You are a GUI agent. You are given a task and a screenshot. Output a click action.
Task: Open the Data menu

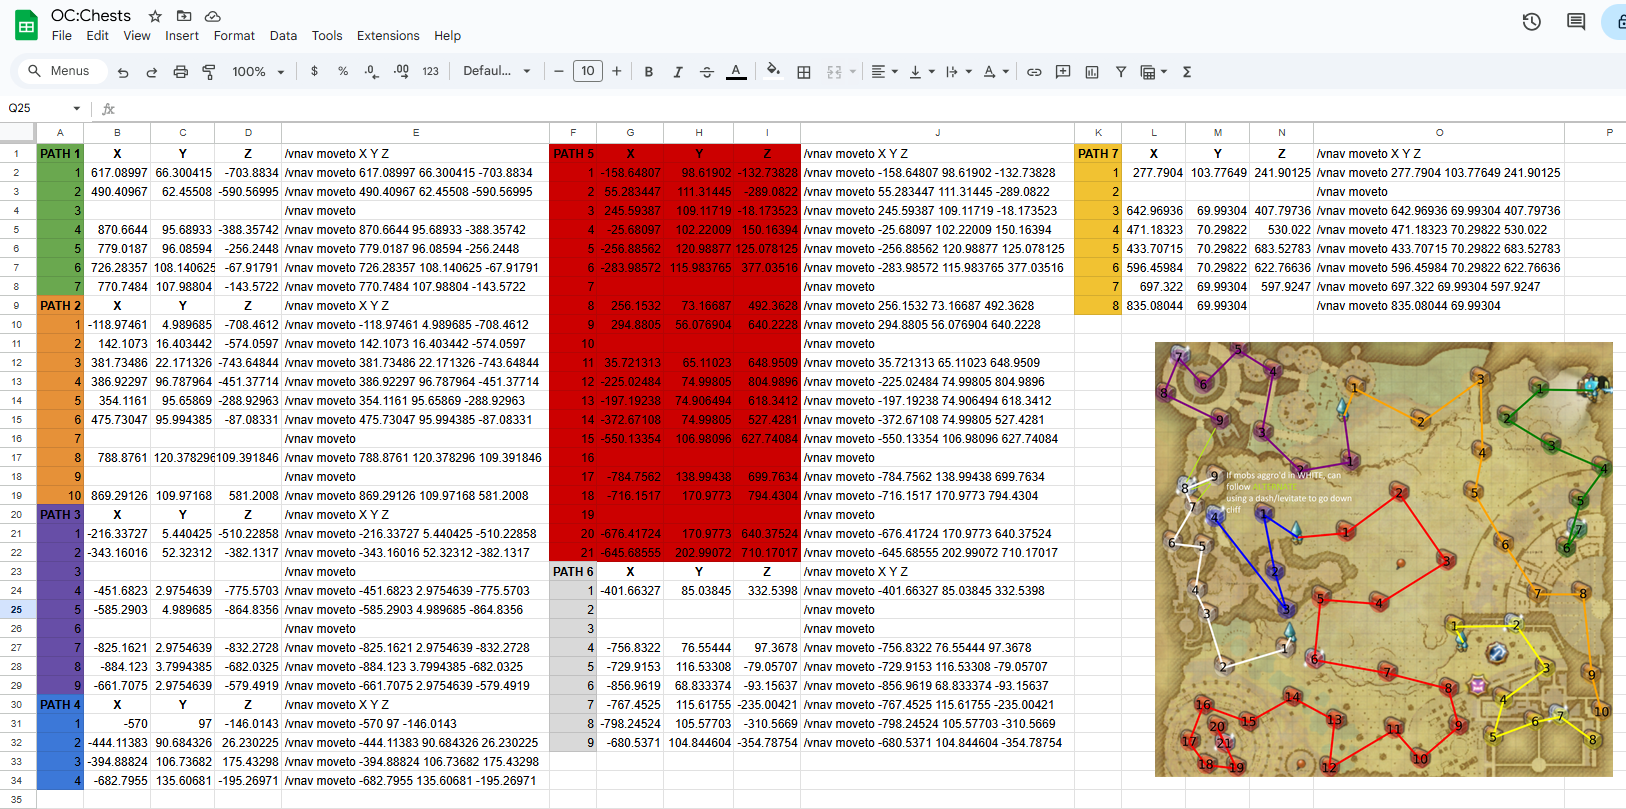pos(283,36)
